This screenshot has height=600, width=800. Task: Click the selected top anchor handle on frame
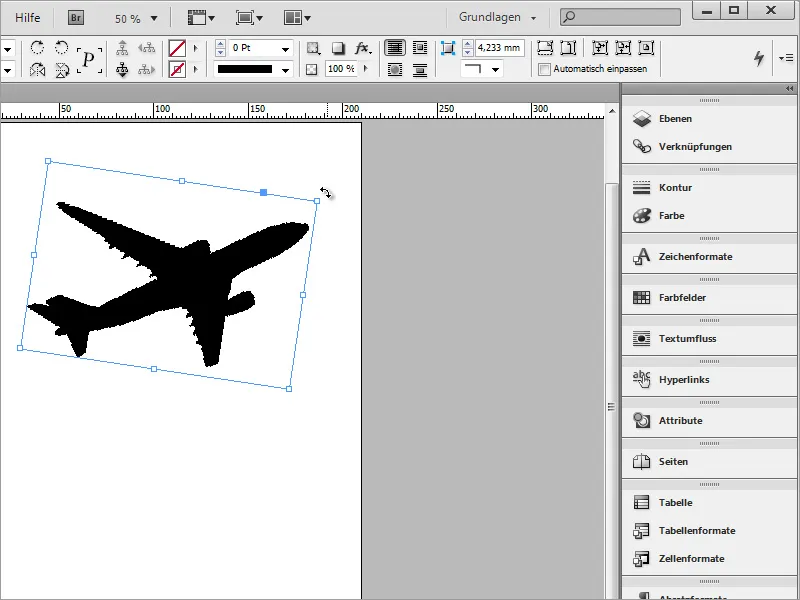click(263, 192)
